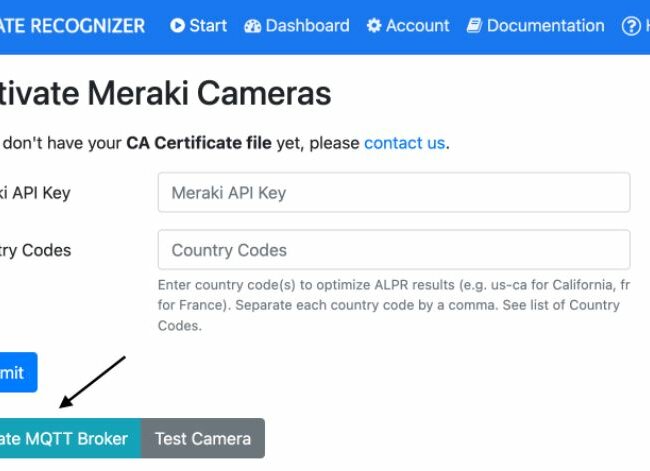Focus the Country Codes input field
The image size is (650, 471).
click(394, 250)
